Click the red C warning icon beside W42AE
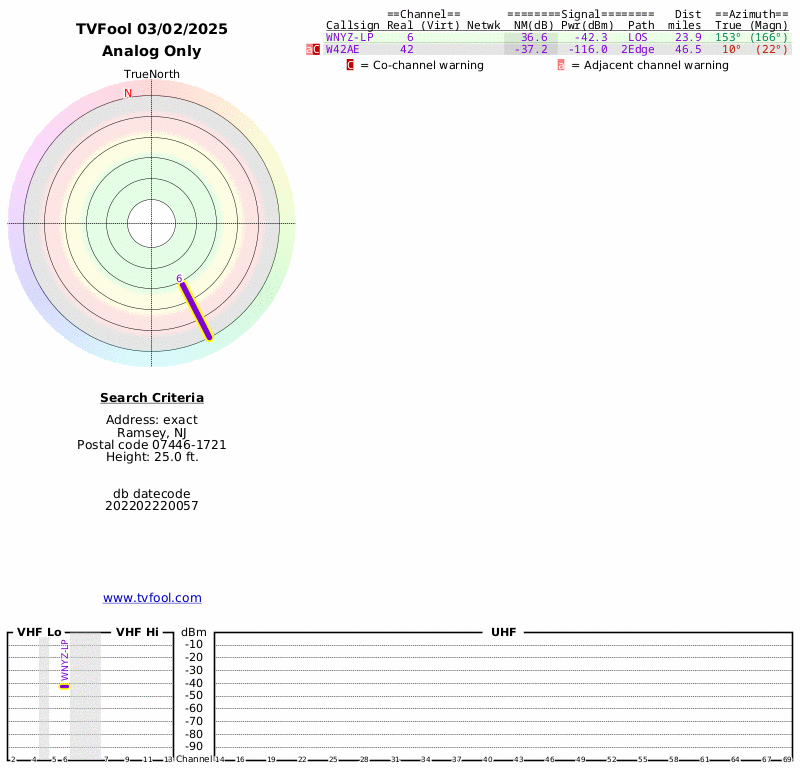800x768 pixels. pyautogui.click(x=316, y=49)
